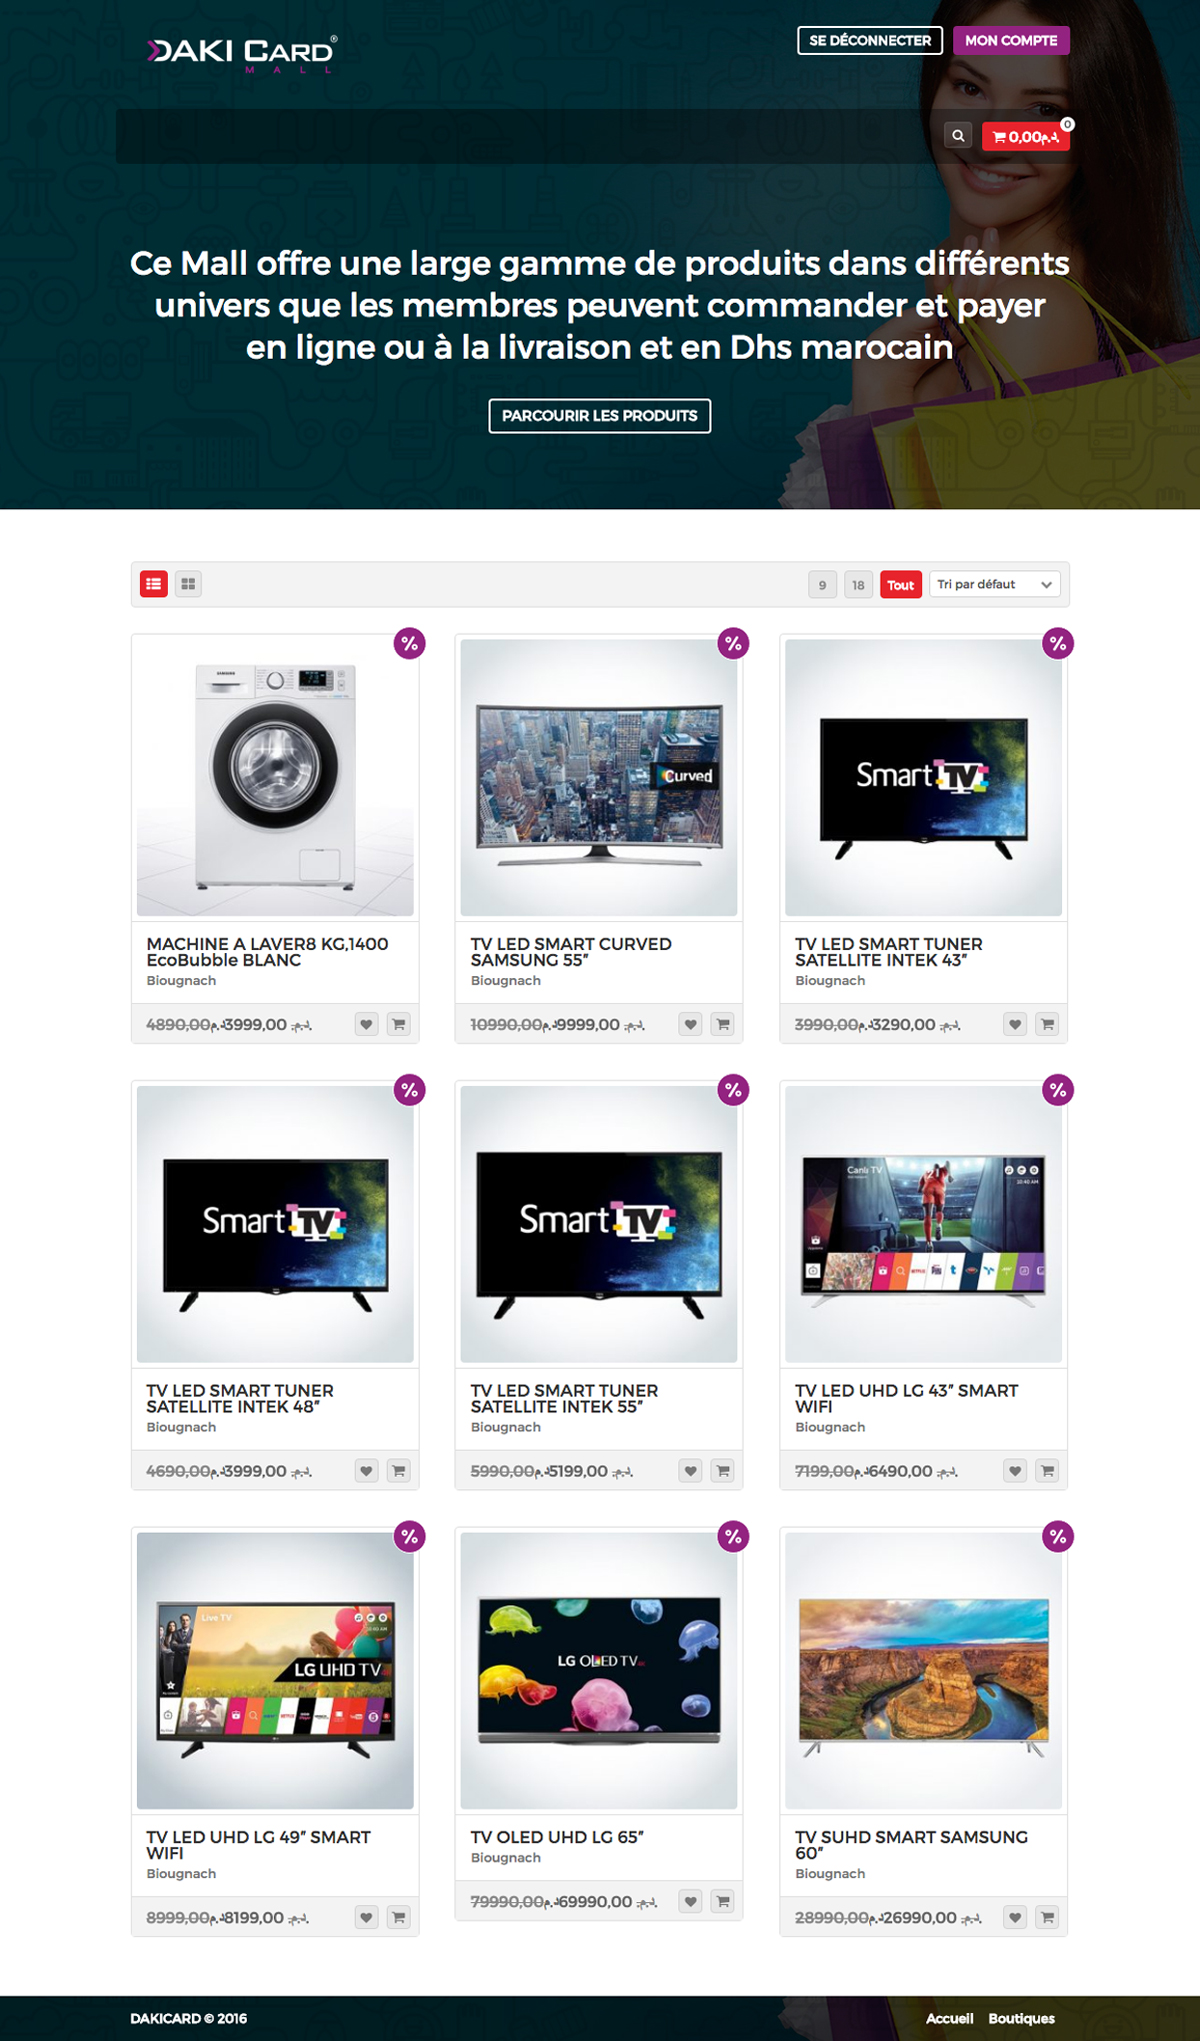
Task: Show all products with Tout
Action: 901,585
